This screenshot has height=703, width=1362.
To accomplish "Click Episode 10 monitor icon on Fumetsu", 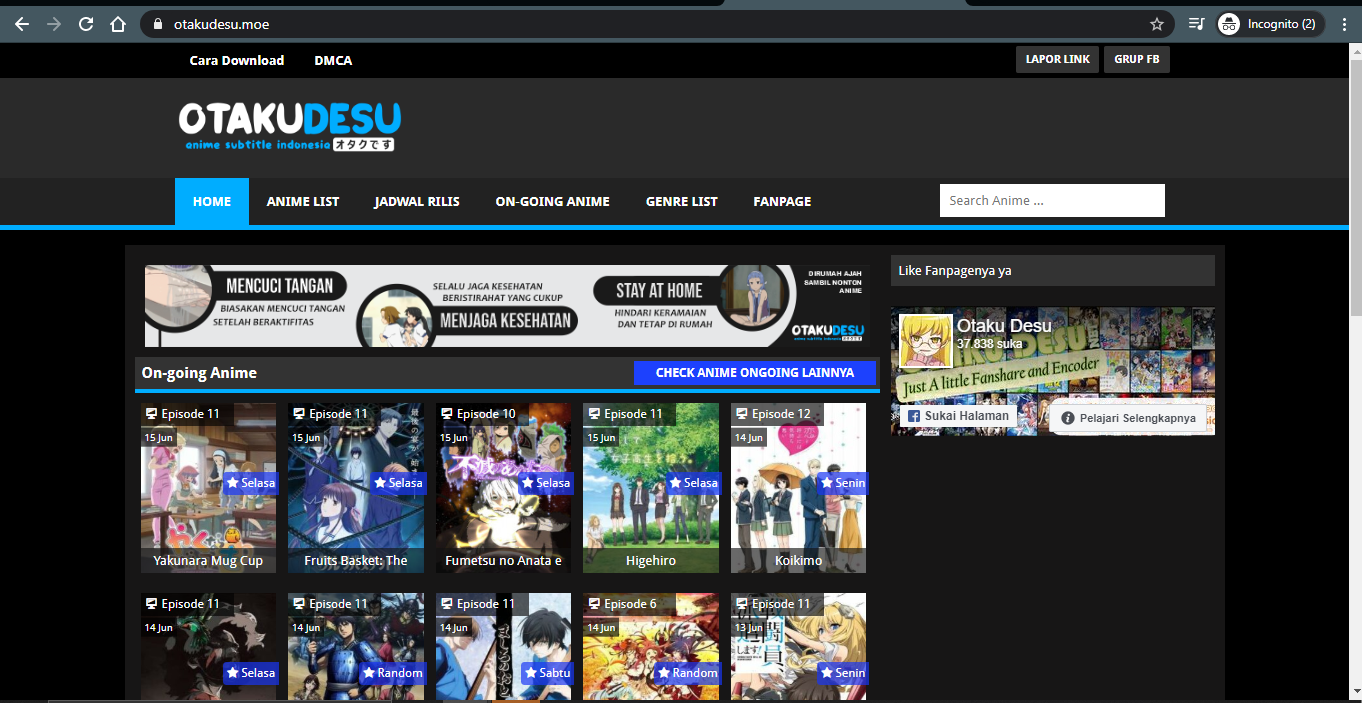I will tap(447, 414).
